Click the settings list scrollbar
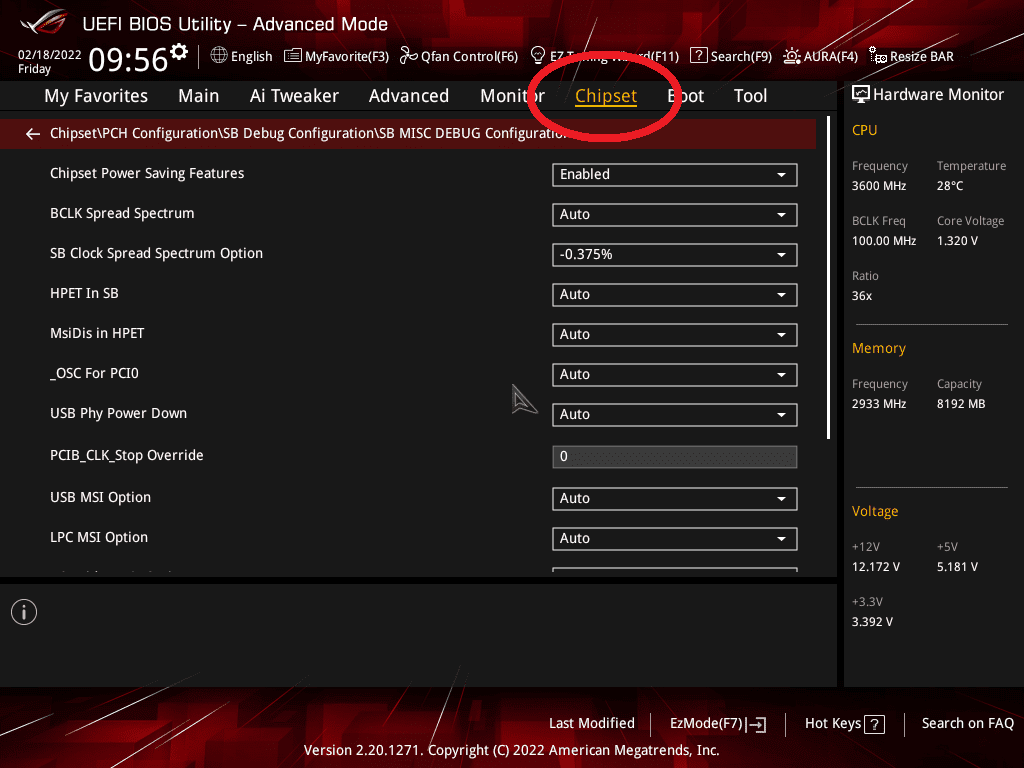The height and width of the screenshot is (768, 1024). pyautogui.click(x=829, y=278)
